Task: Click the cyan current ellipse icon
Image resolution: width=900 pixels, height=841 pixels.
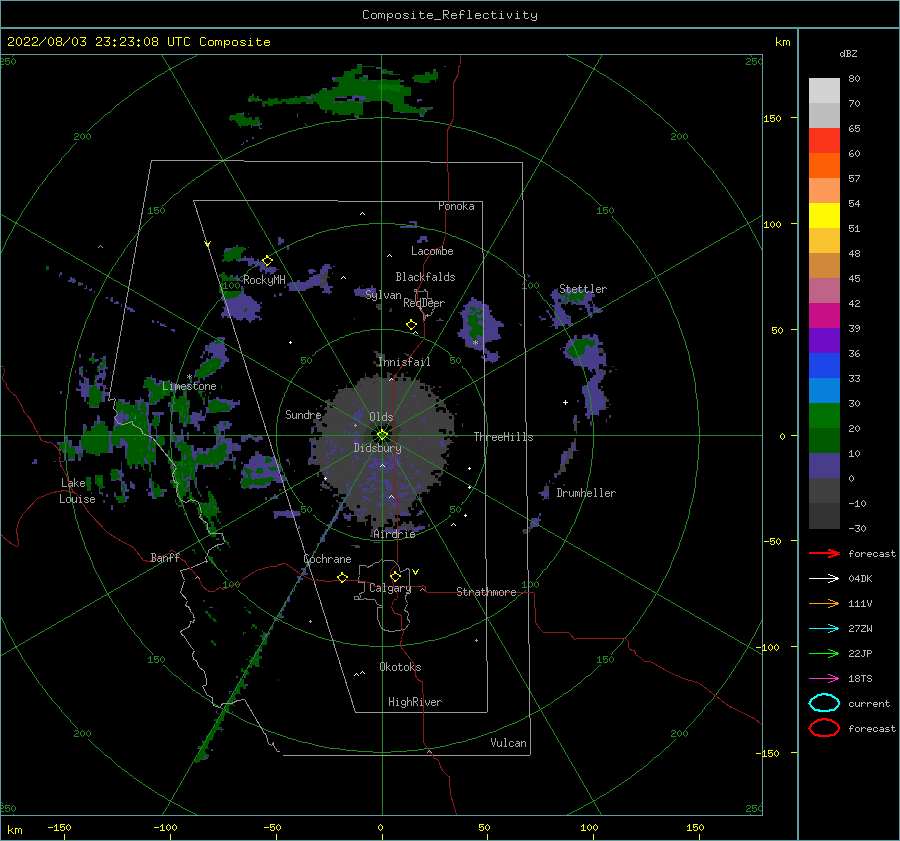Action: click(x=824, y=703)
